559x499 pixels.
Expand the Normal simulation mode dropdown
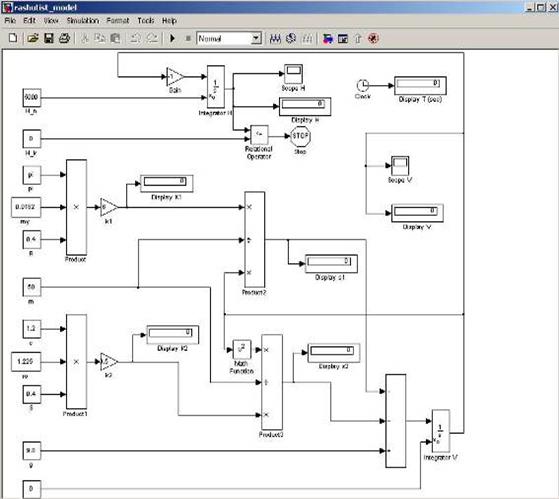coord(256,38)
